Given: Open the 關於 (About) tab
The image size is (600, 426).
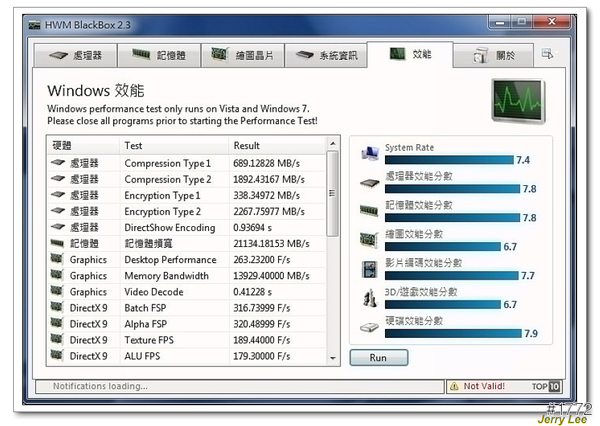Looking at the screenshot, I should tap(495, 56).
